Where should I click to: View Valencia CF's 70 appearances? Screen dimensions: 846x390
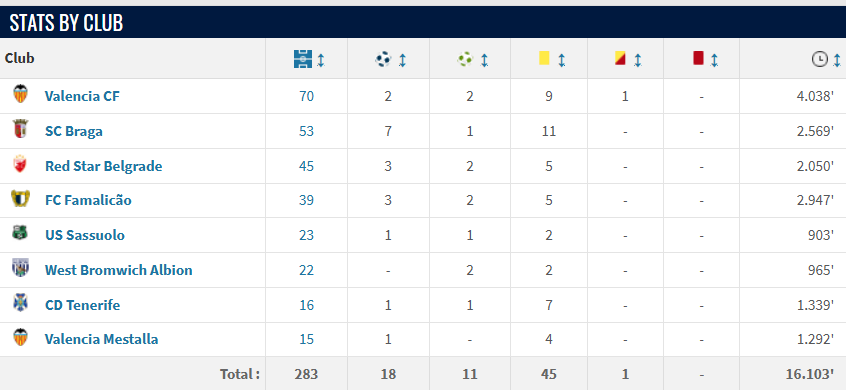(306, 97)
